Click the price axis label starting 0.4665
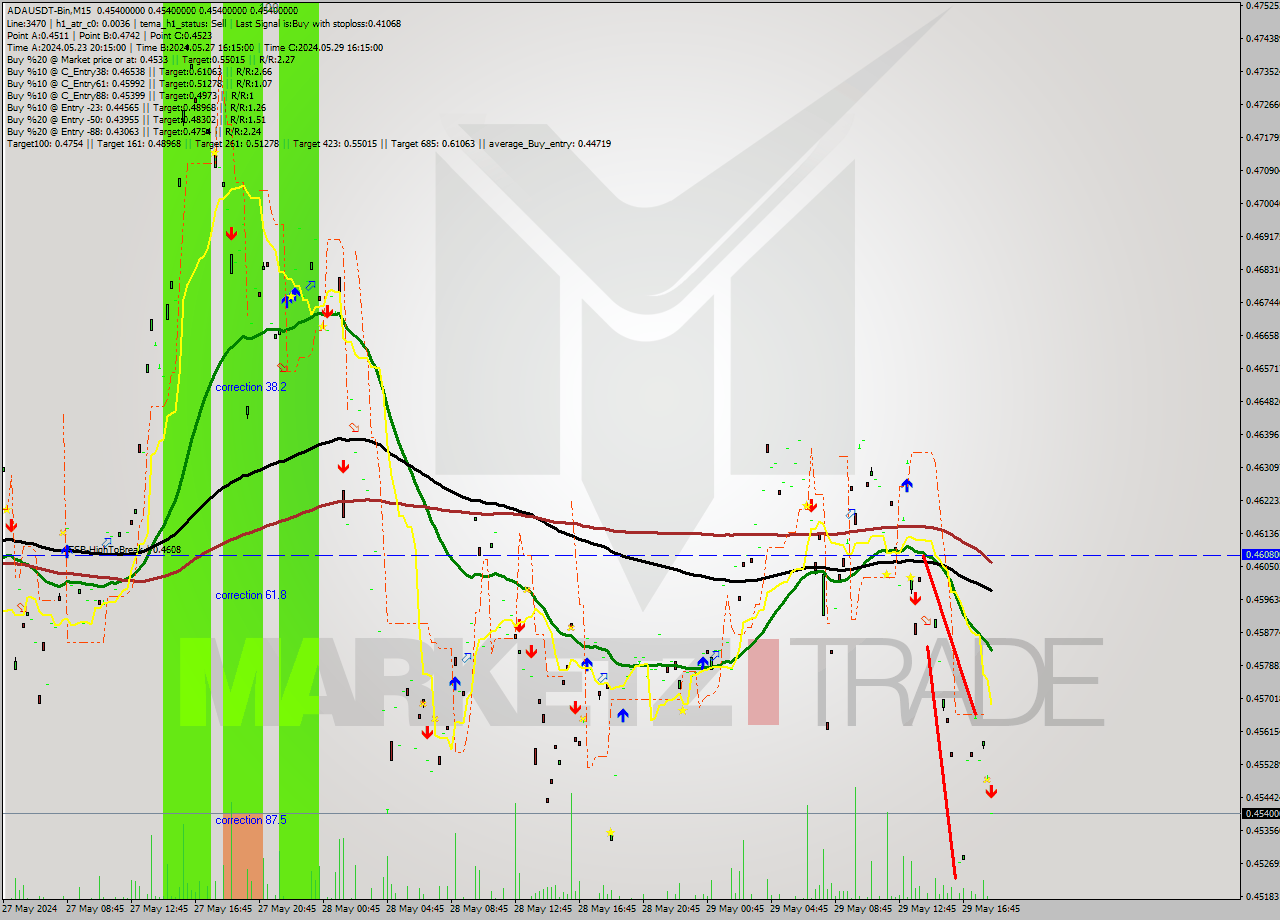Viewport: 1280px width, 920px height. 1261,335
